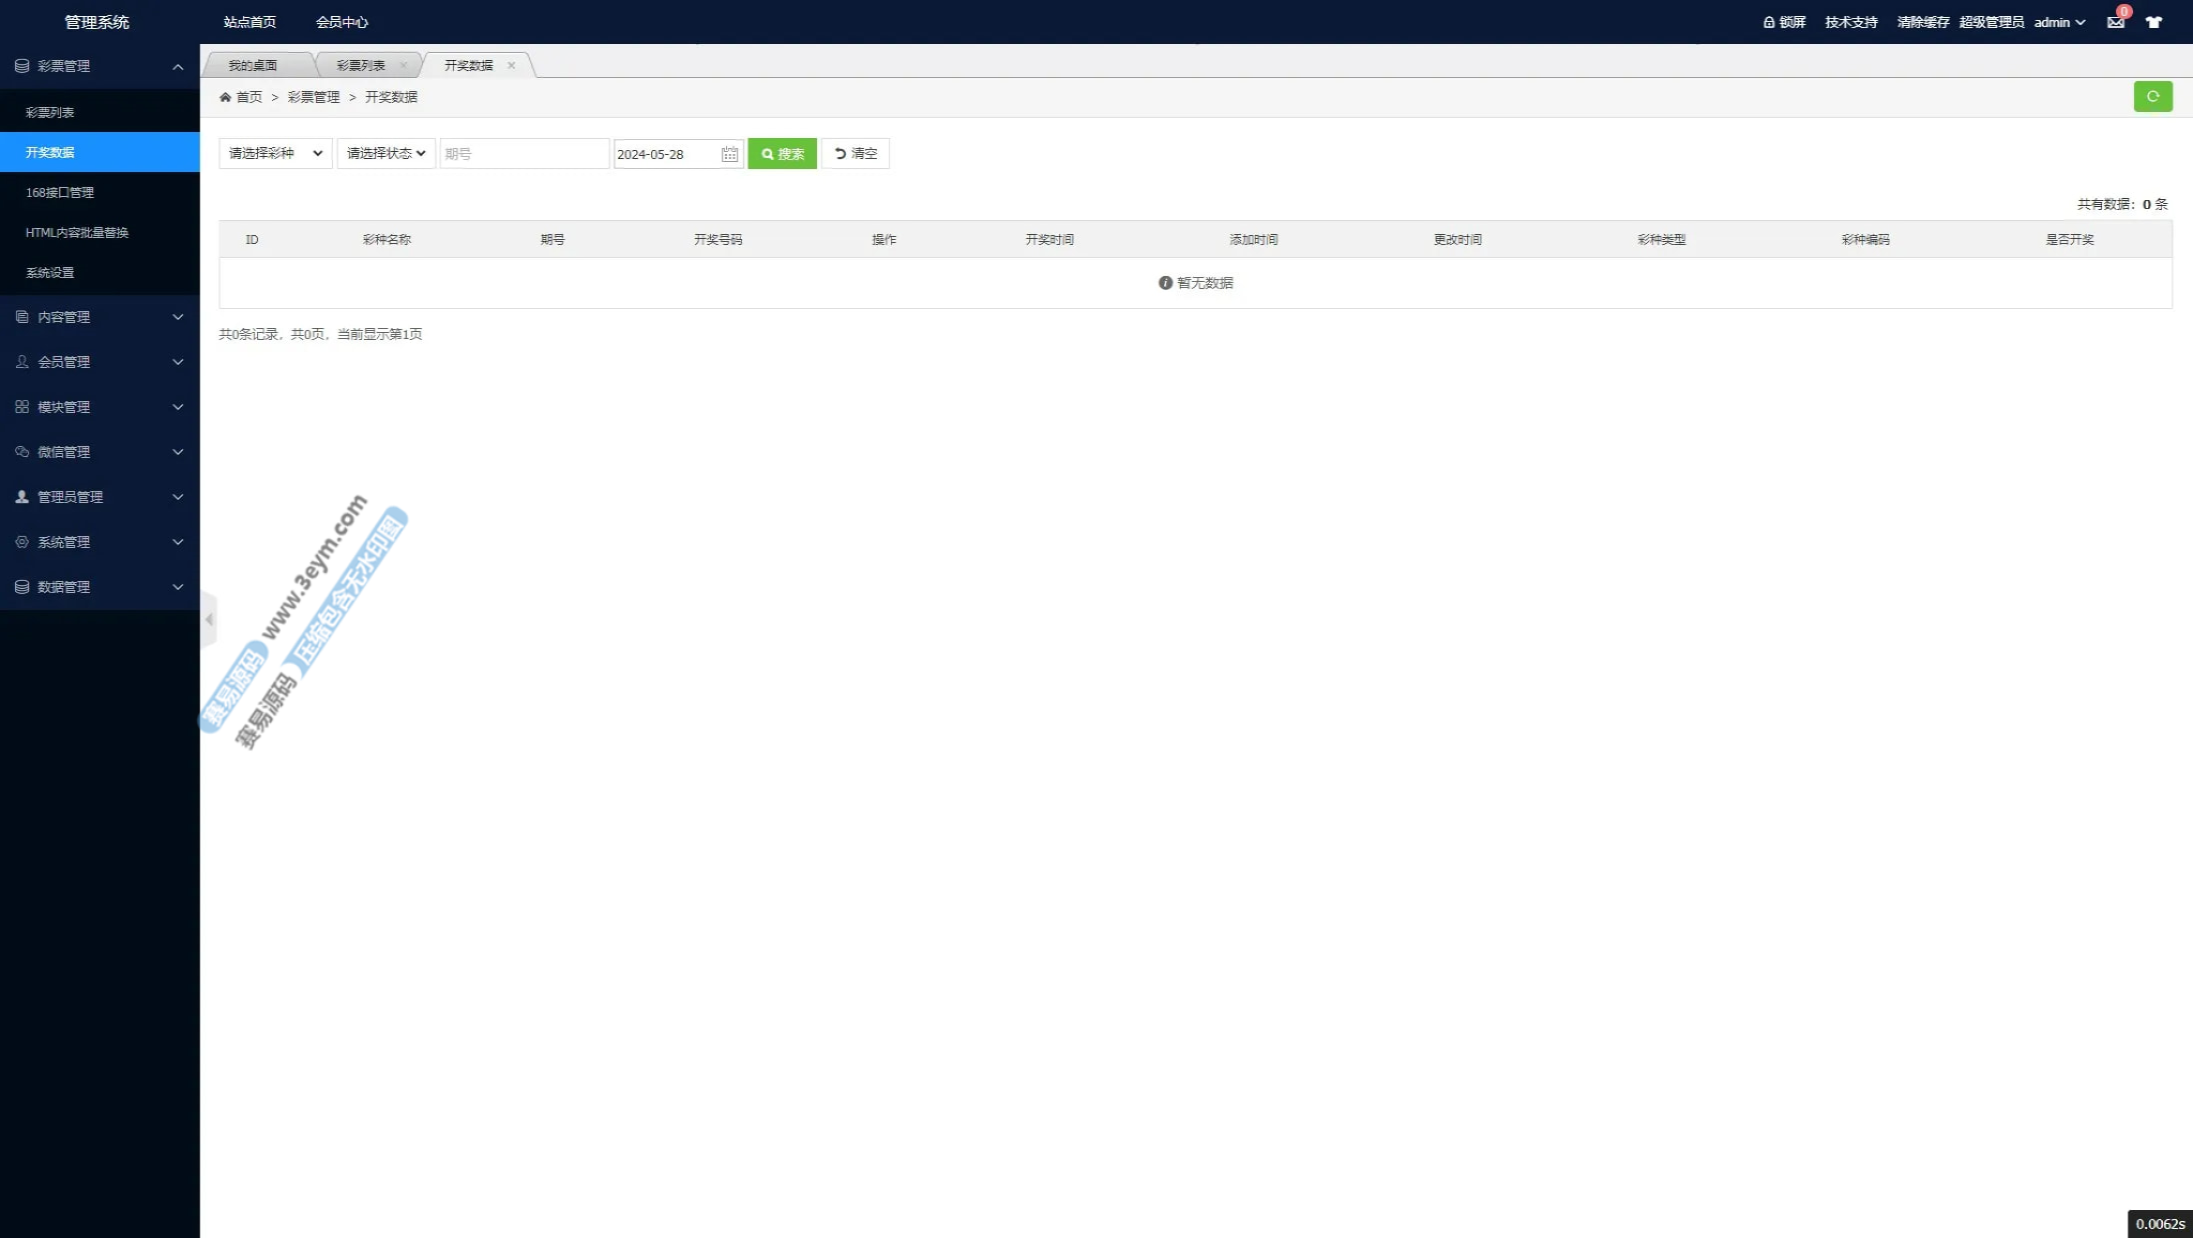The image size is (2193, 1238).
Task: Expand the admin user dropdown
Action: click(x=2059, y=22)
